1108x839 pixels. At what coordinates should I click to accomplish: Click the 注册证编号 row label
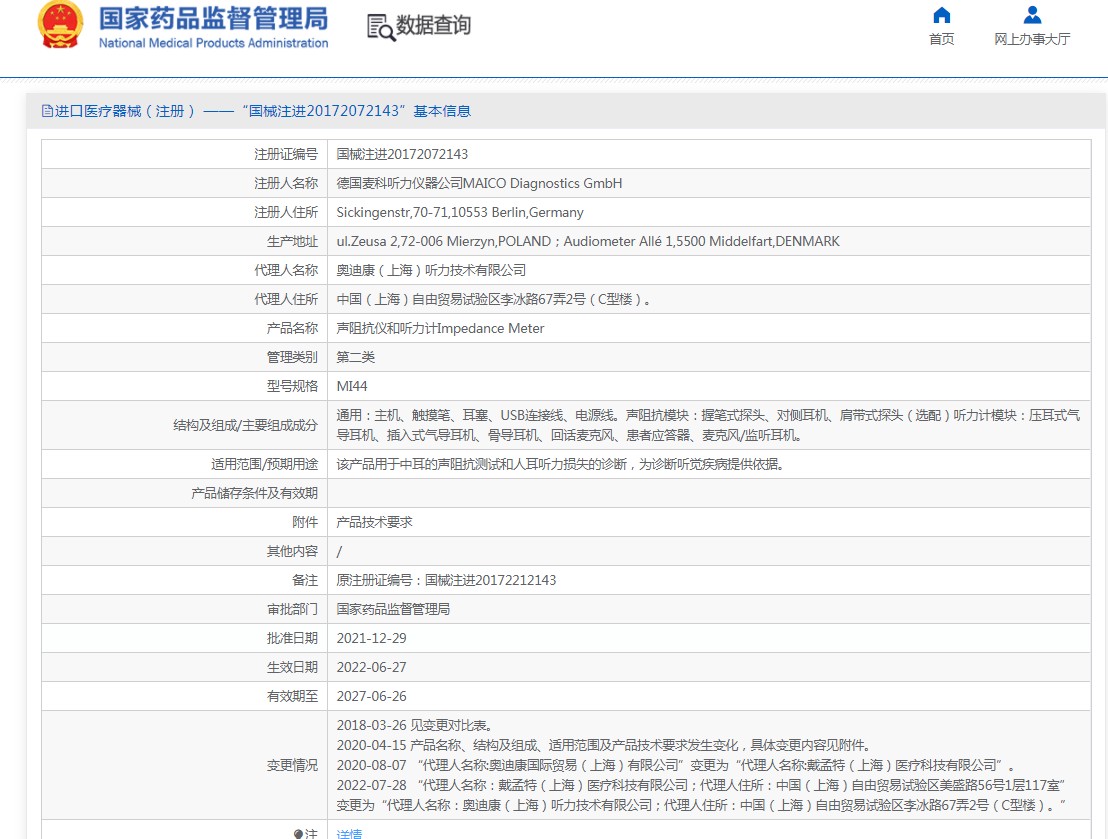286,154
